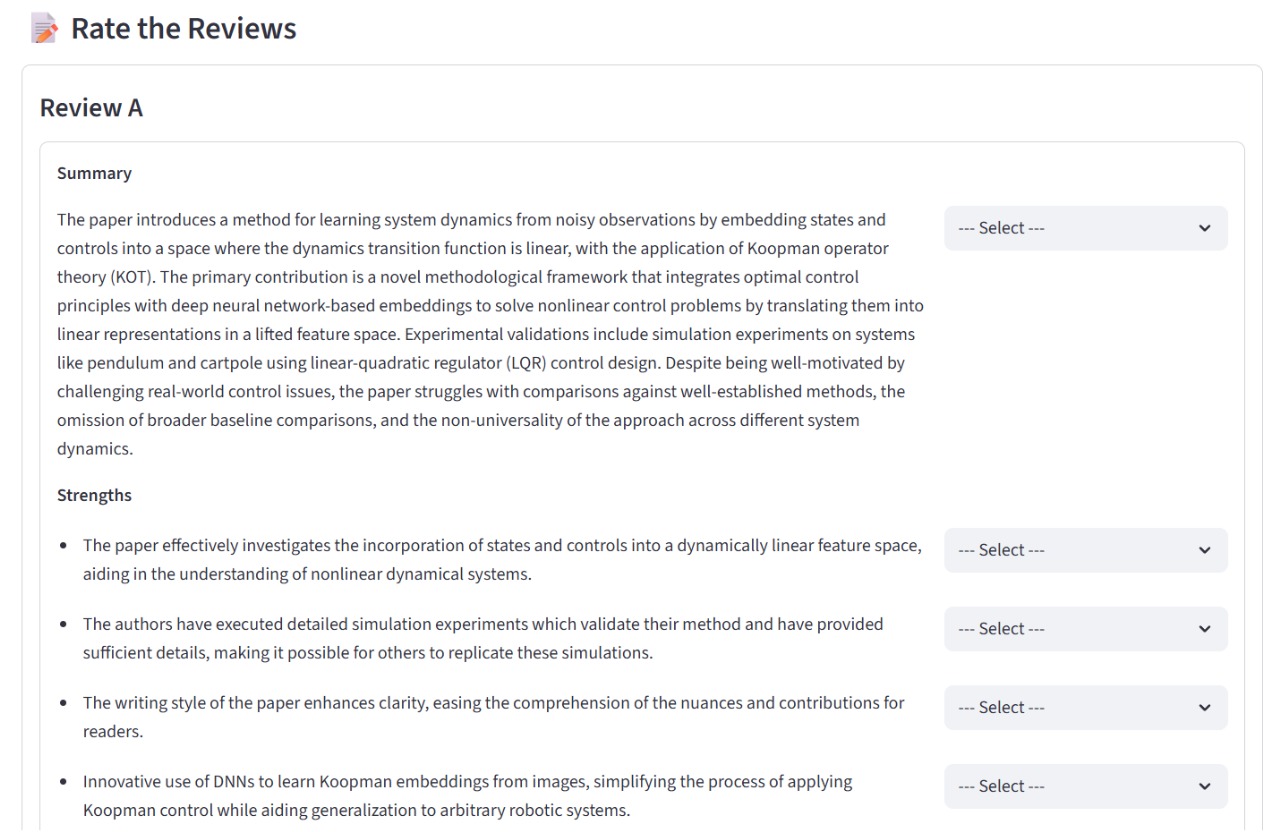
Task: Click the bullet about dynamically linear feature space
Action: tap(500, 560)
